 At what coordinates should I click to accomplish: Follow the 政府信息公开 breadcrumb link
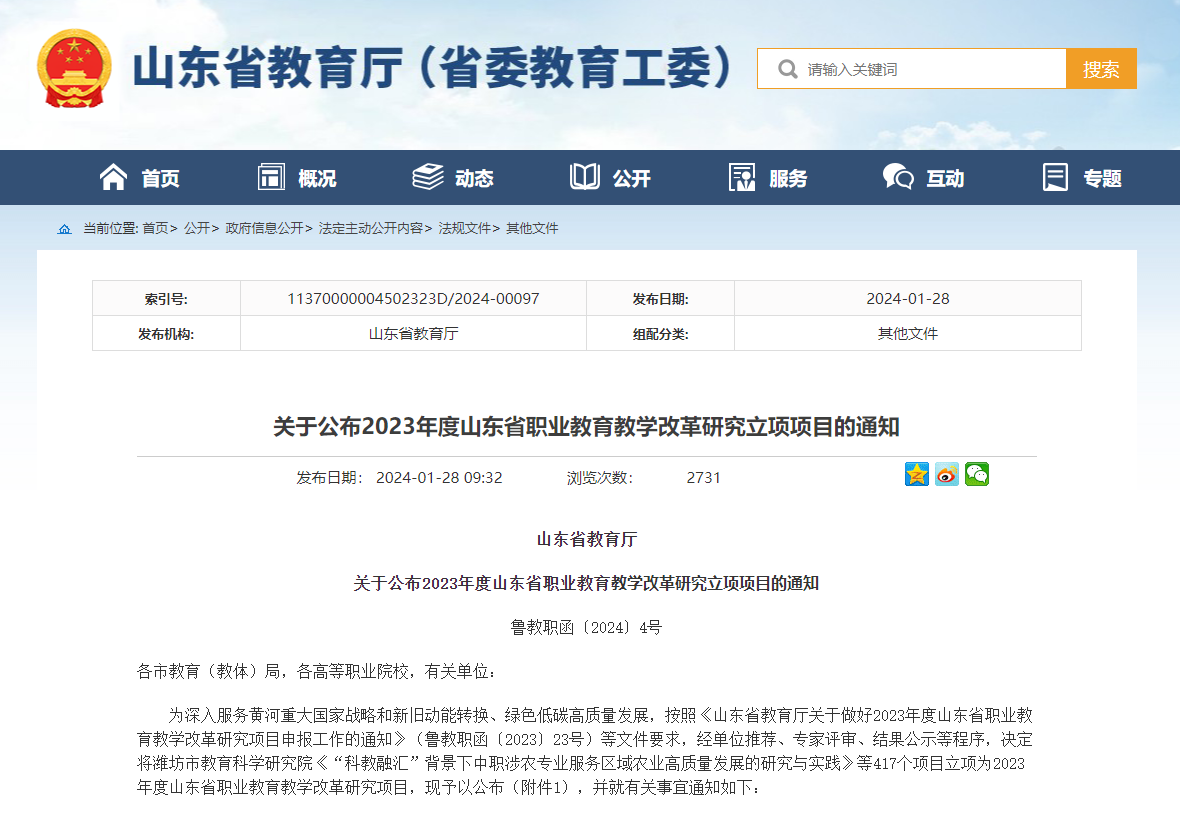pyautogui.click(x=264, y=228)
